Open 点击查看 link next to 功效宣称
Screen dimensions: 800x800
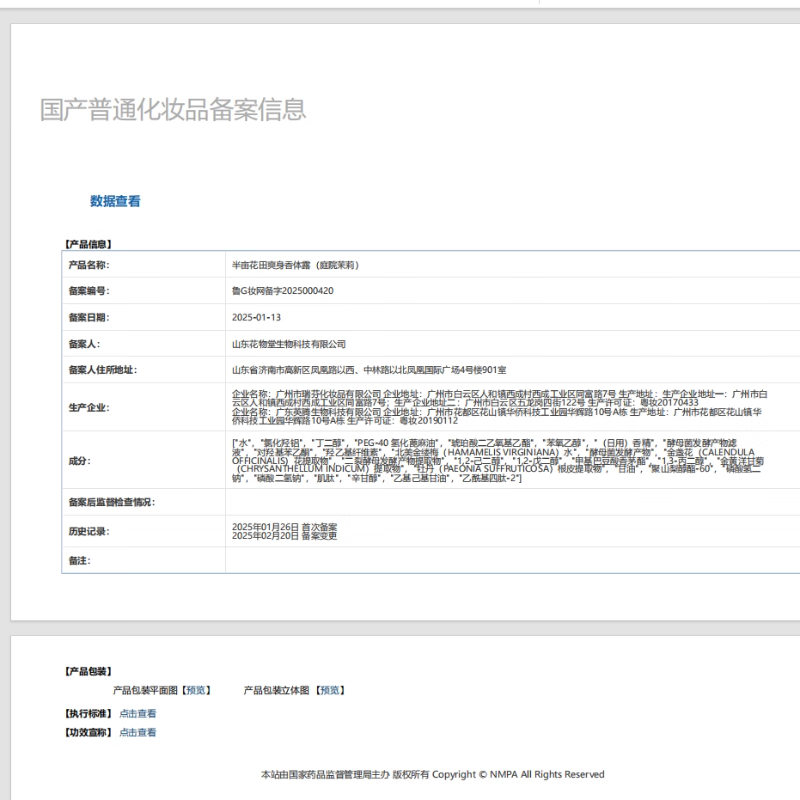coord(138,733)
